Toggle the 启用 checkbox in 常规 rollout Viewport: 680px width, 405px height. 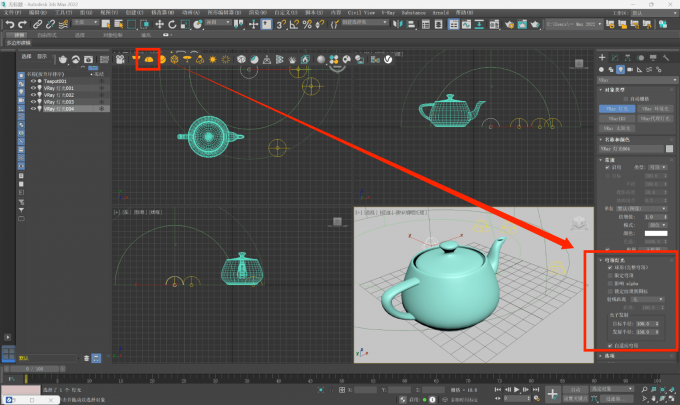click(x=608, y=167)
